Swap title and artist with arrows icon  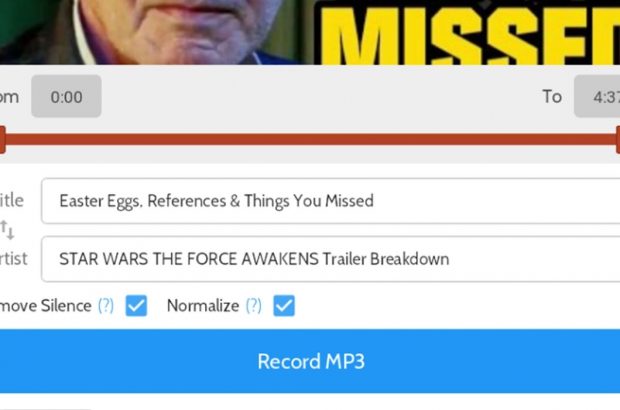coord(7,230)
